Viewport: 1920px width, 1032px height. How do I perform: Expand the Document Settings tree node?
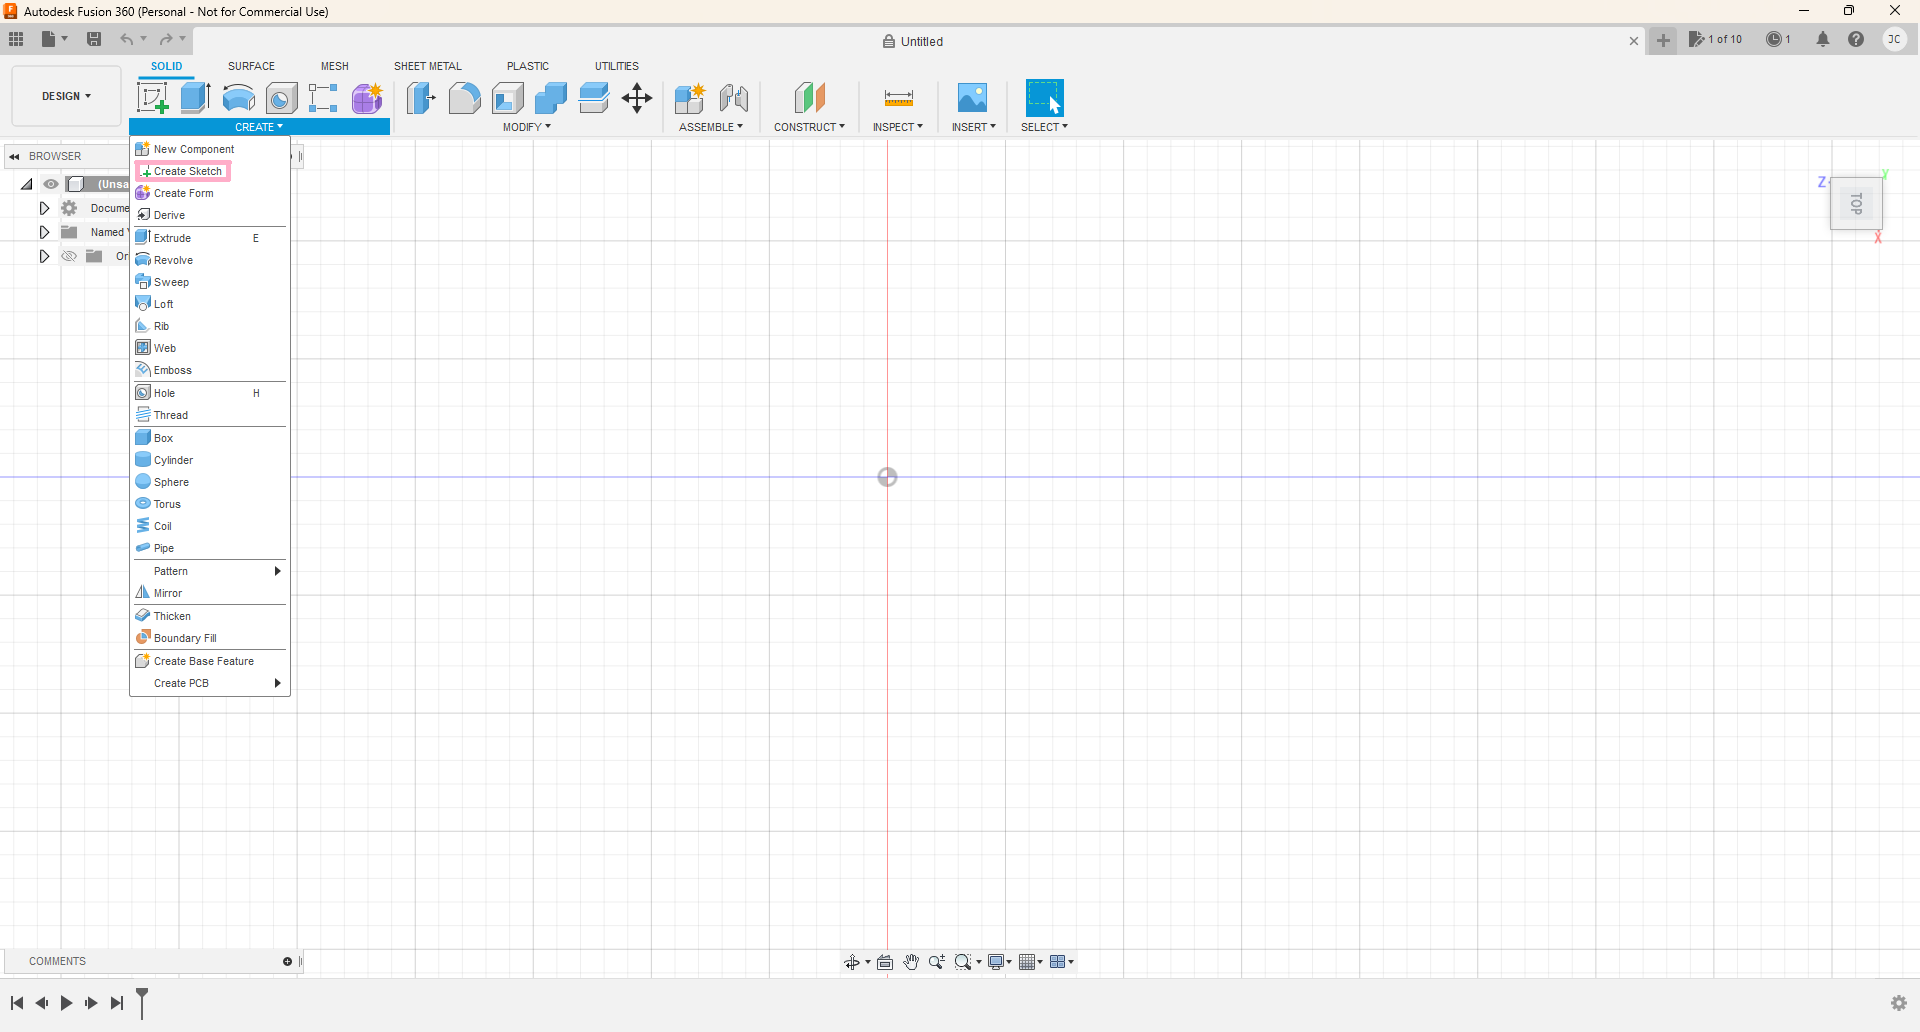tap(44, 208)
